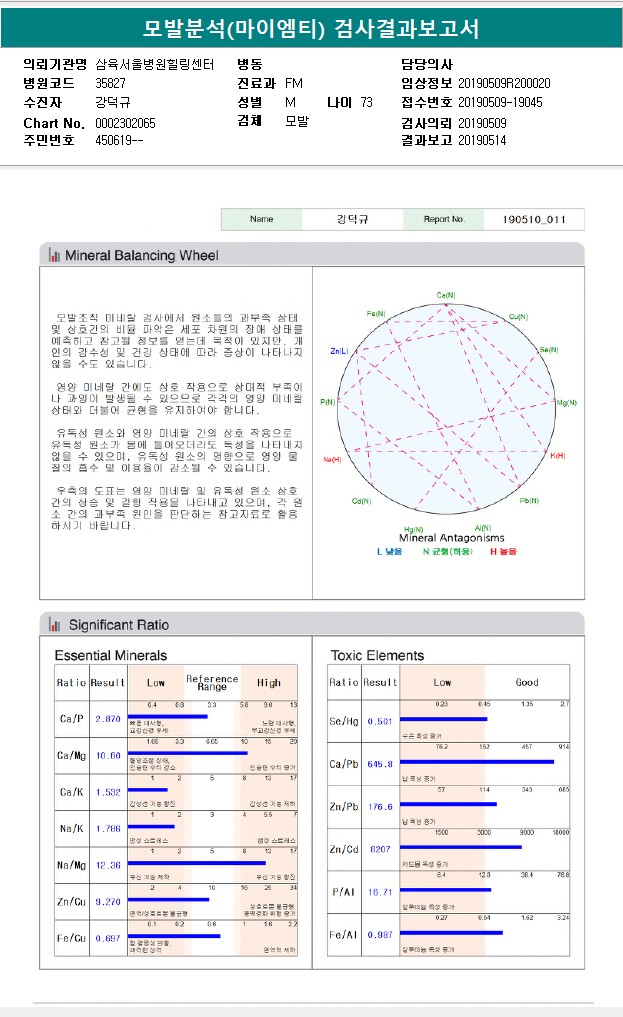Click the green N 균형(허용) legend entry
Image resolution: width=623 pixels, height=1017 pixels.
447,551
